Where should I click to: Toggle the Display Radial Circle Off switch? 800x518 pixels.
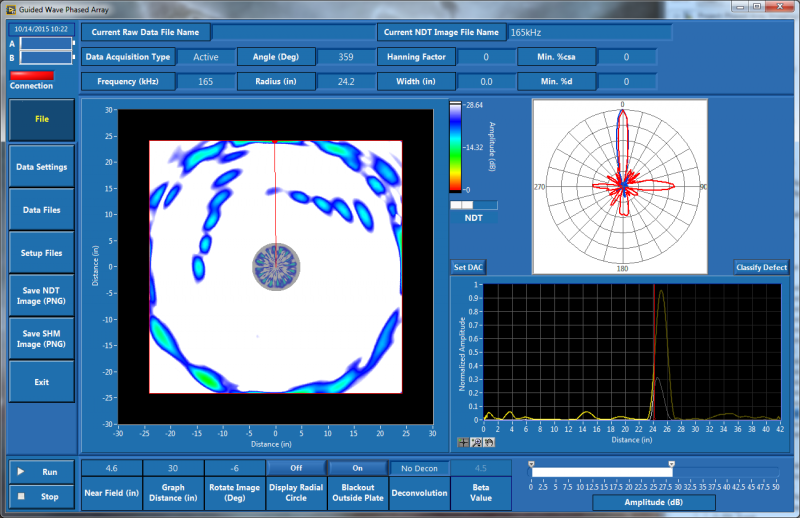coord(296,468)
